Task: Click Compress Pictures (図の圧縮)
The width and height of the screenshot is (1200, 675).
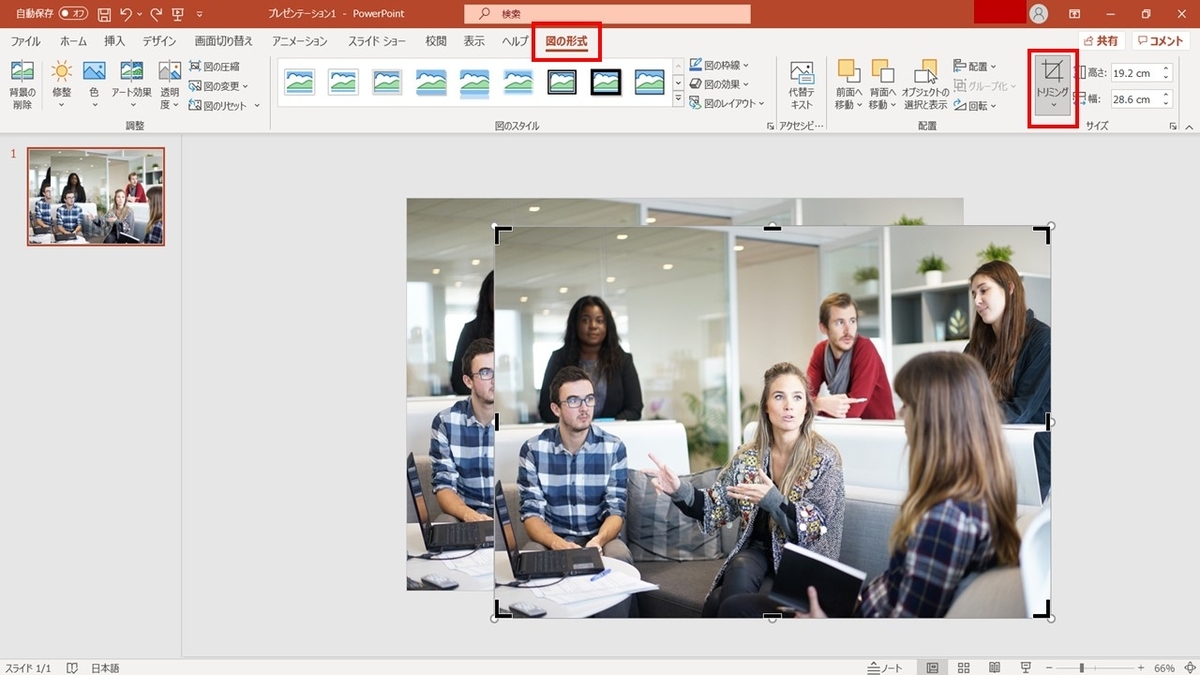Action: 215,67
